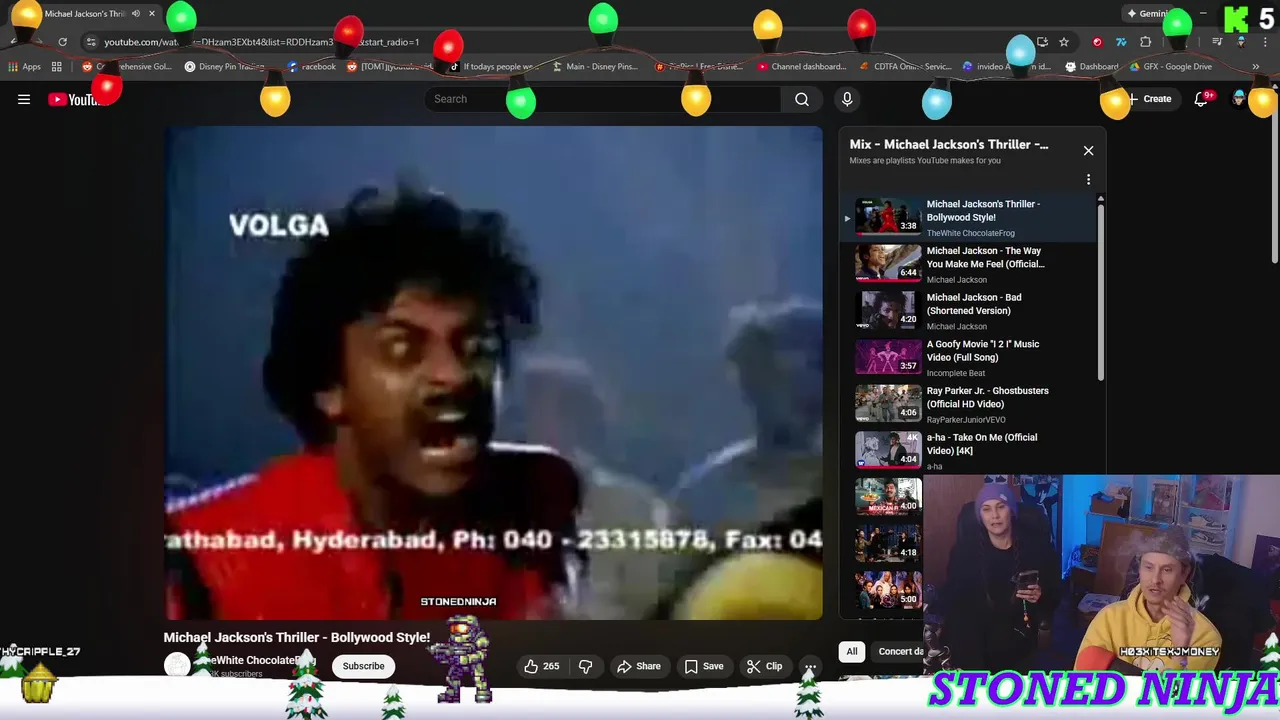Viewport: 1280px width, 720px height.
Task: Open the Channel dashboard bookmark
Action: (802, 67)
